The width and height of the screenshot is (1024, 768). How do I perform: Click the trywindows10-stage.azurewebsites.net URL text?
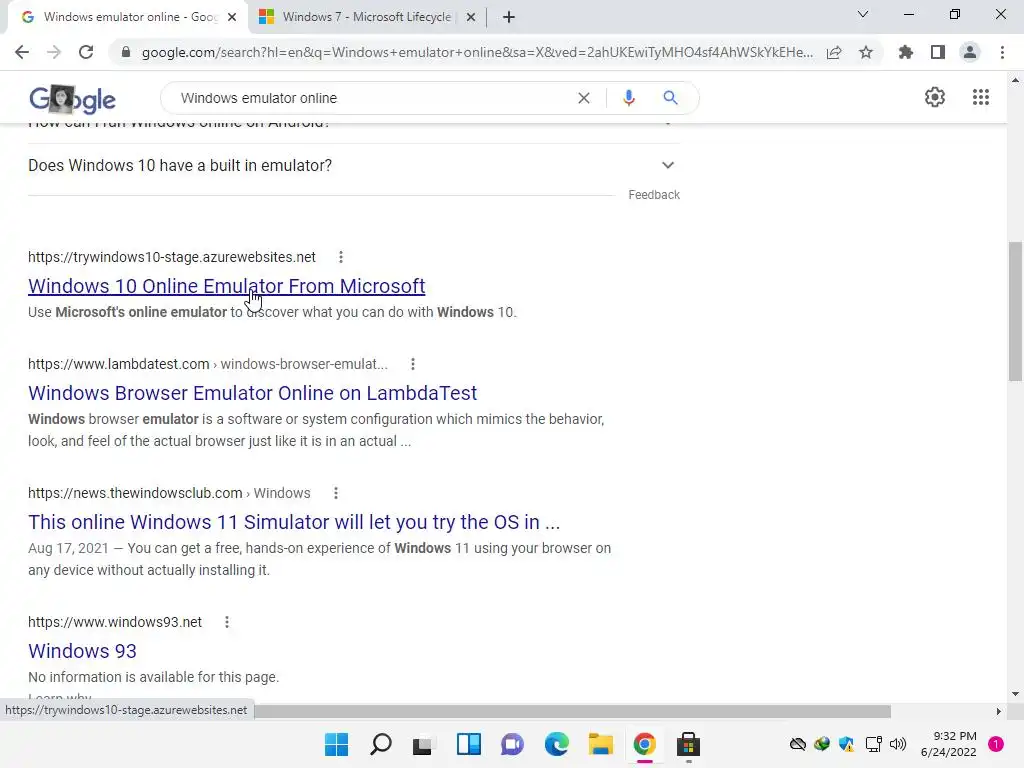pyautogui.click(x=172, y=257)
